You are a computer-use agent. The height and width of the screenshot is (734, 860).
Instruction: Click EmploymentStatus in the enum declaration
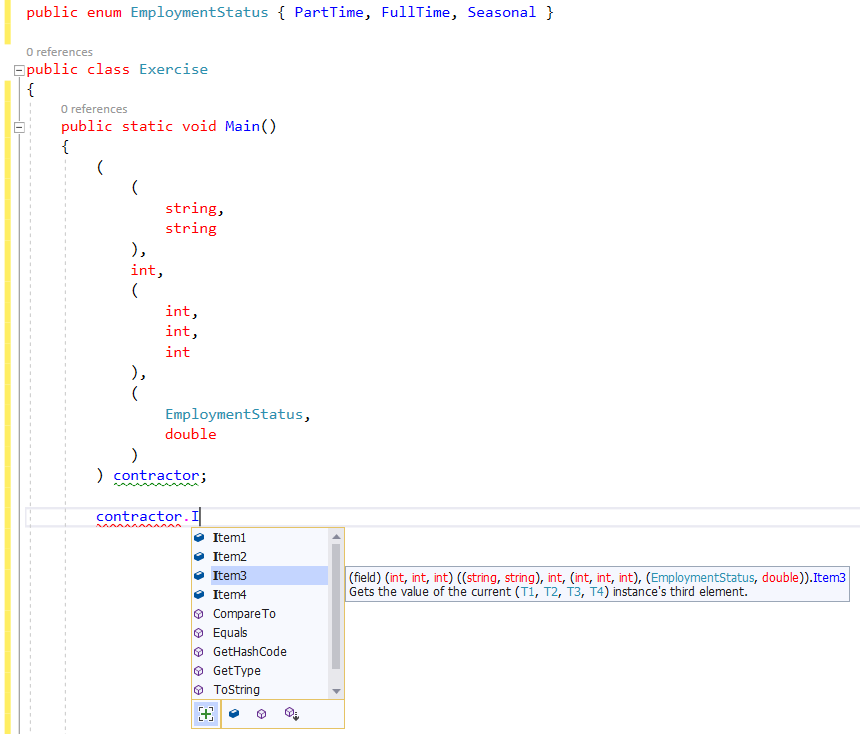point(199,13)
